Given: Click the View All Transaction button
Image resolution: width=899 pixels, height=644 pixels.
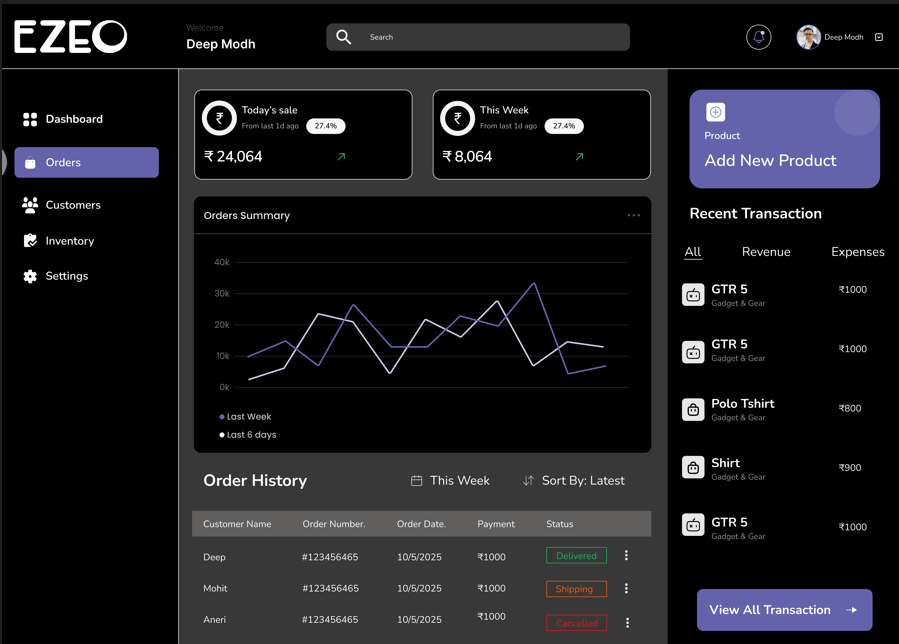Looking at the screenshot, I should tap(784, 610).
